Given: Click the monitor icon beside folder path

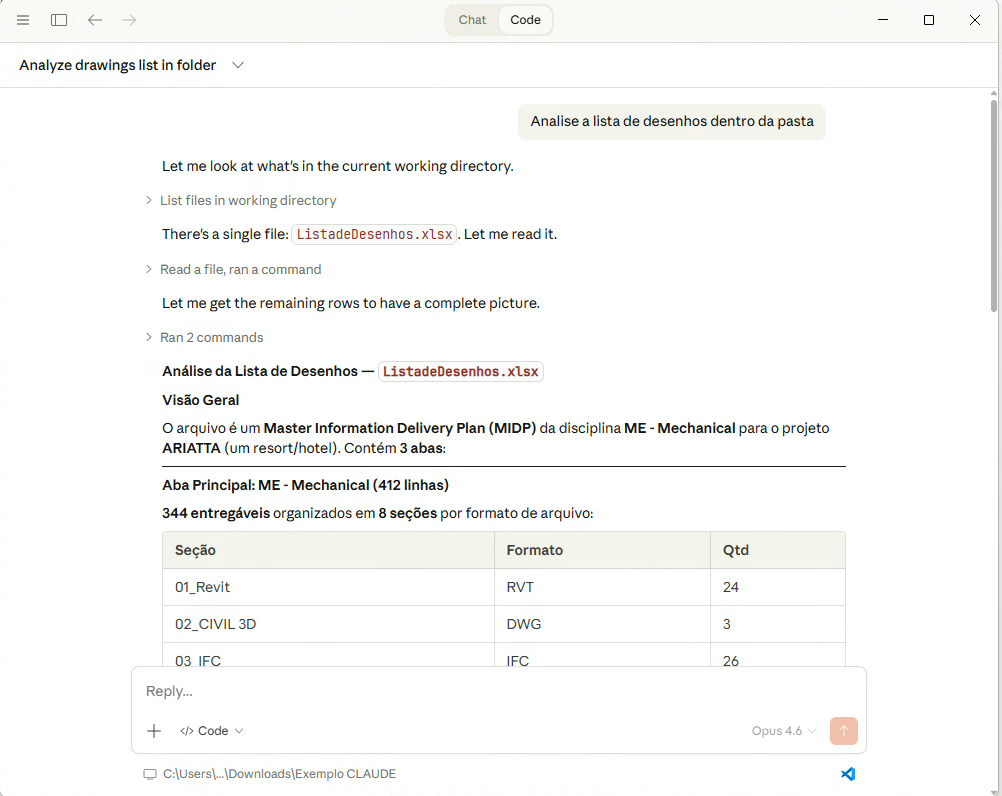Looking at the screenshot, I should click(150, 774).
